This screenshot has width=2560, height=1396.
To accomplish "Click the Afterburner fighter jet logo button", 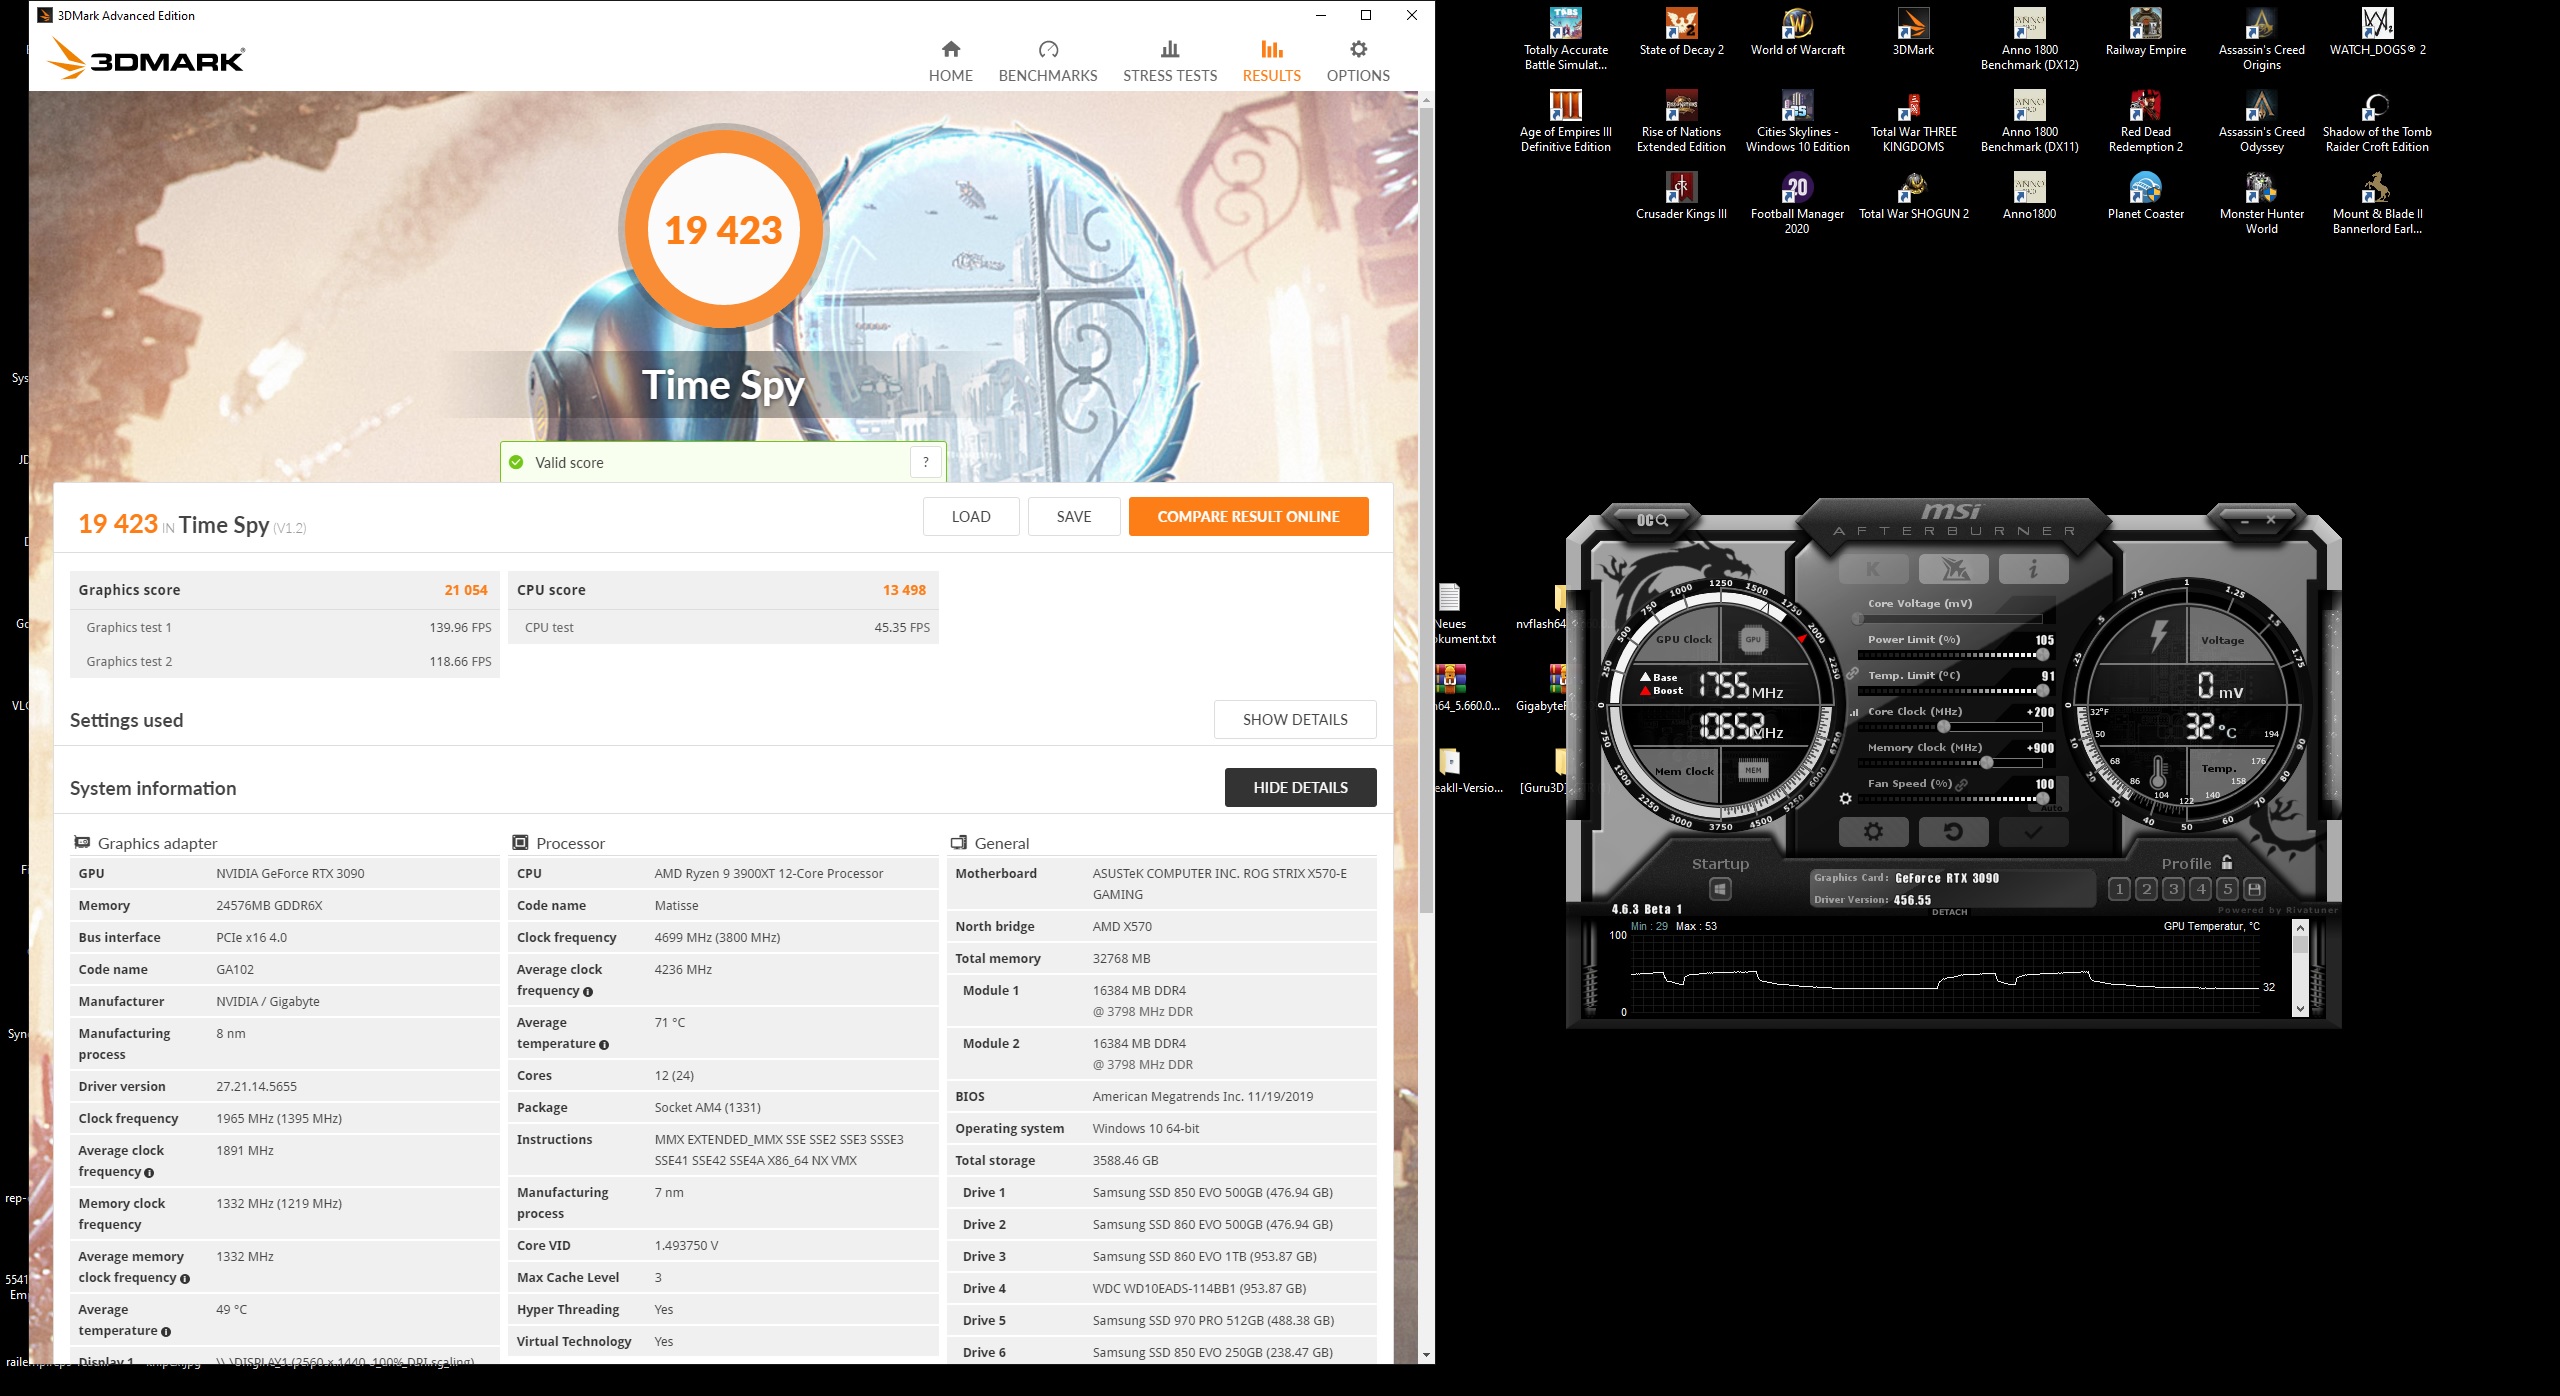I will (1953, 569).
